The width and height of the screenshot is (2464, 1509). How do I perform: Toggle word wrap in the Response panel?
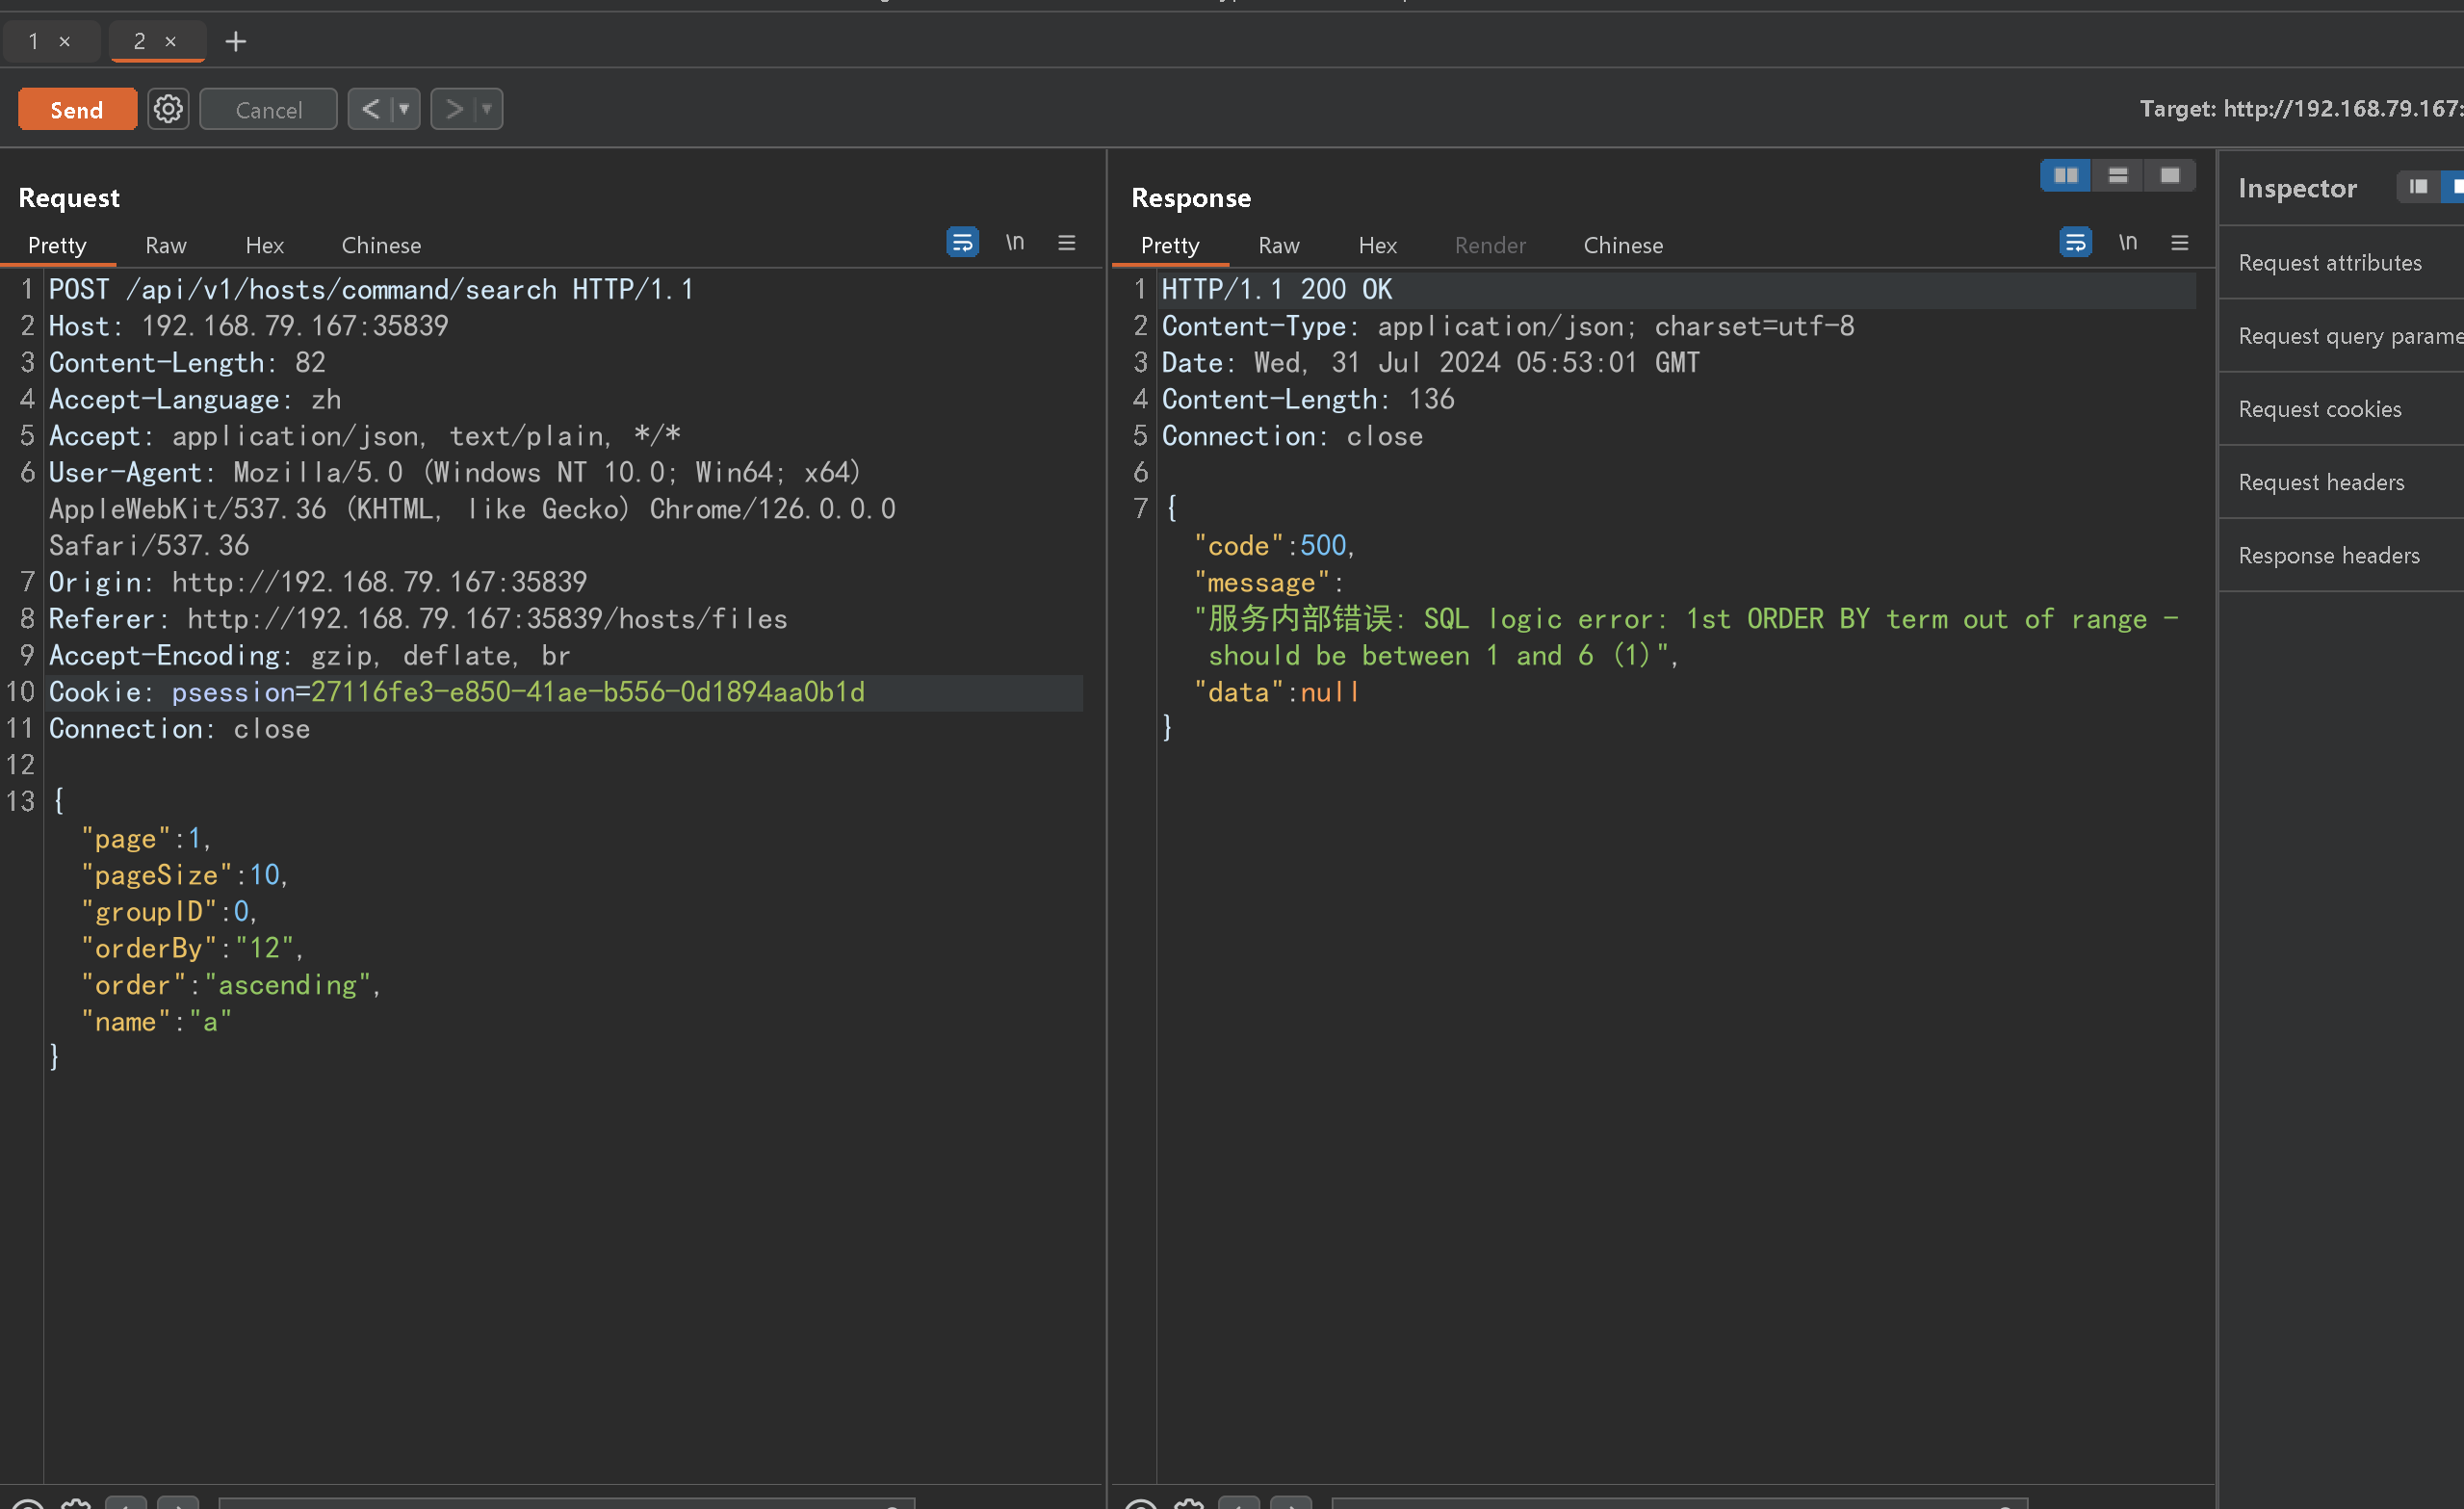(x=2075, y=243)
